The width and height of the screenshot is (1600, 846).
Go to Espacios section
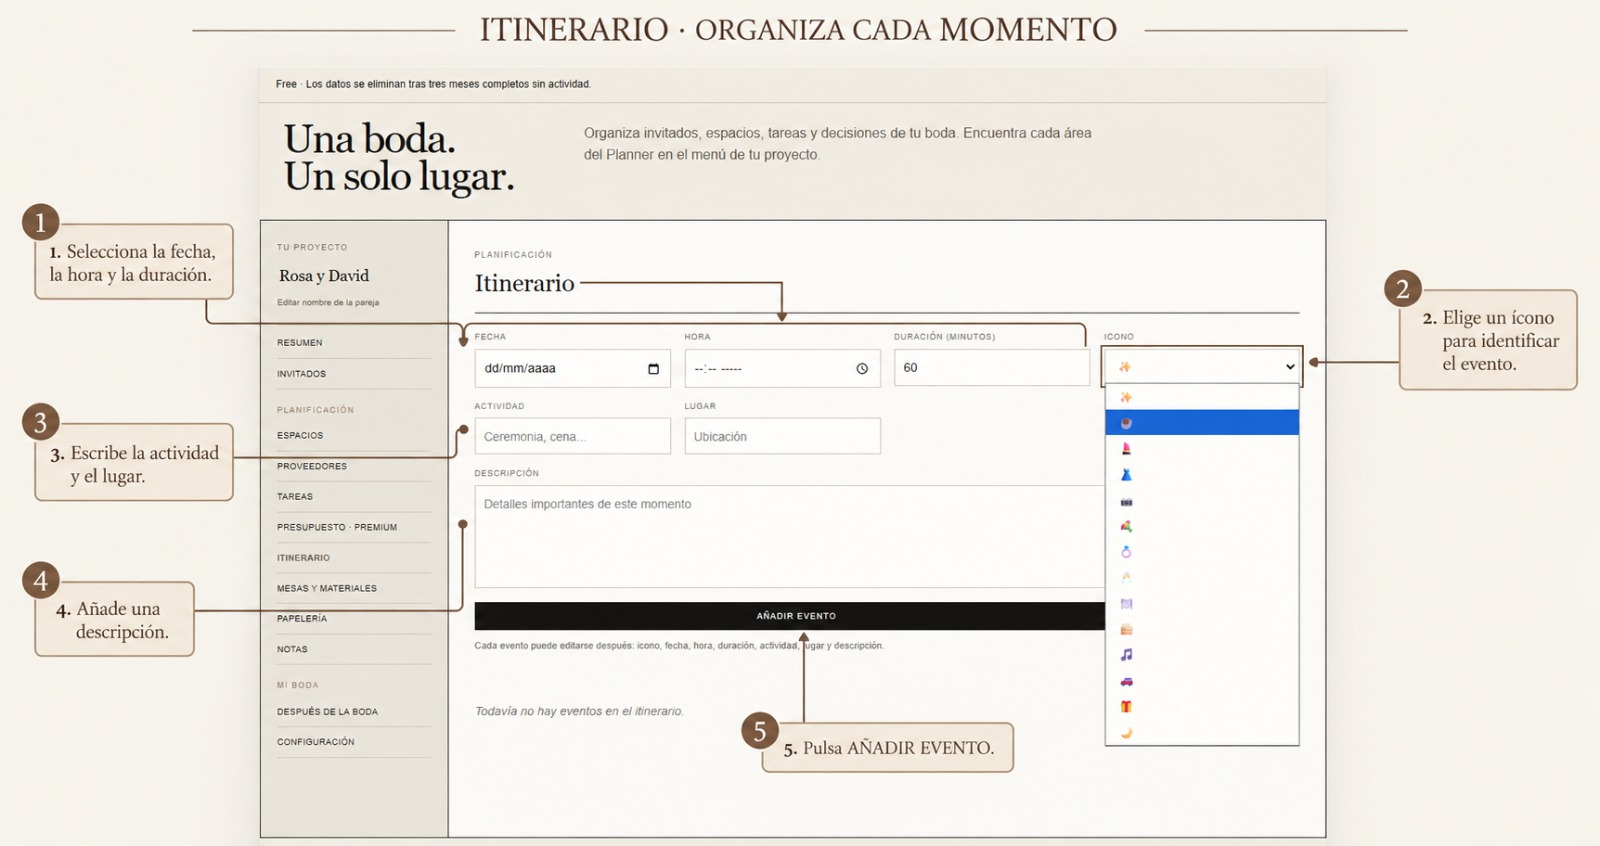click(x=300, y=436)
